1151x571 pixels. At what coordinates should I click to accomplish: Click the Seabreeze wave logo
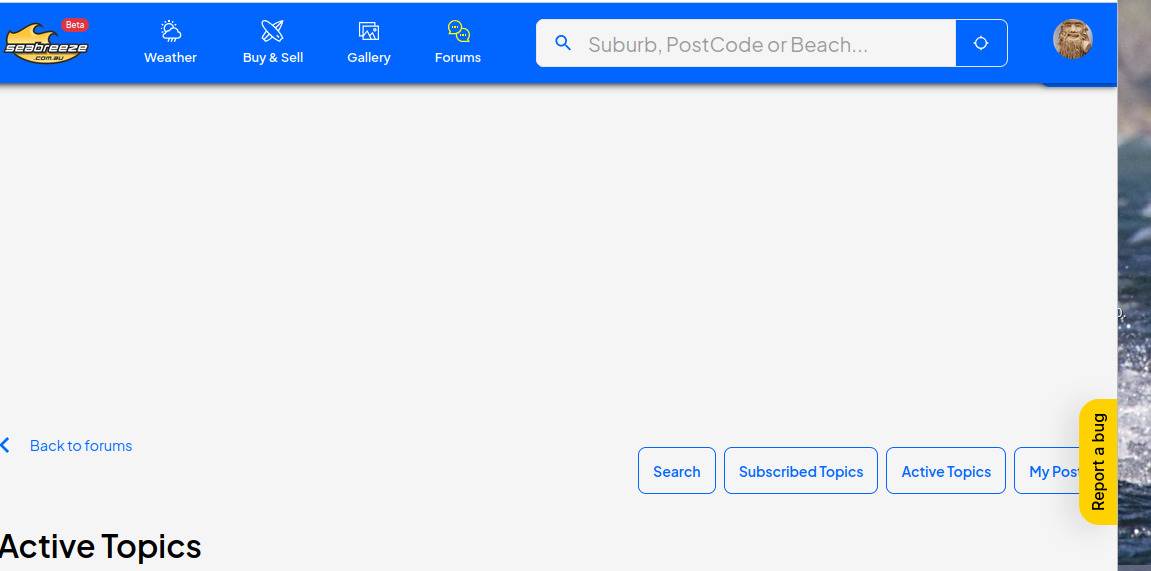[46, 43]
